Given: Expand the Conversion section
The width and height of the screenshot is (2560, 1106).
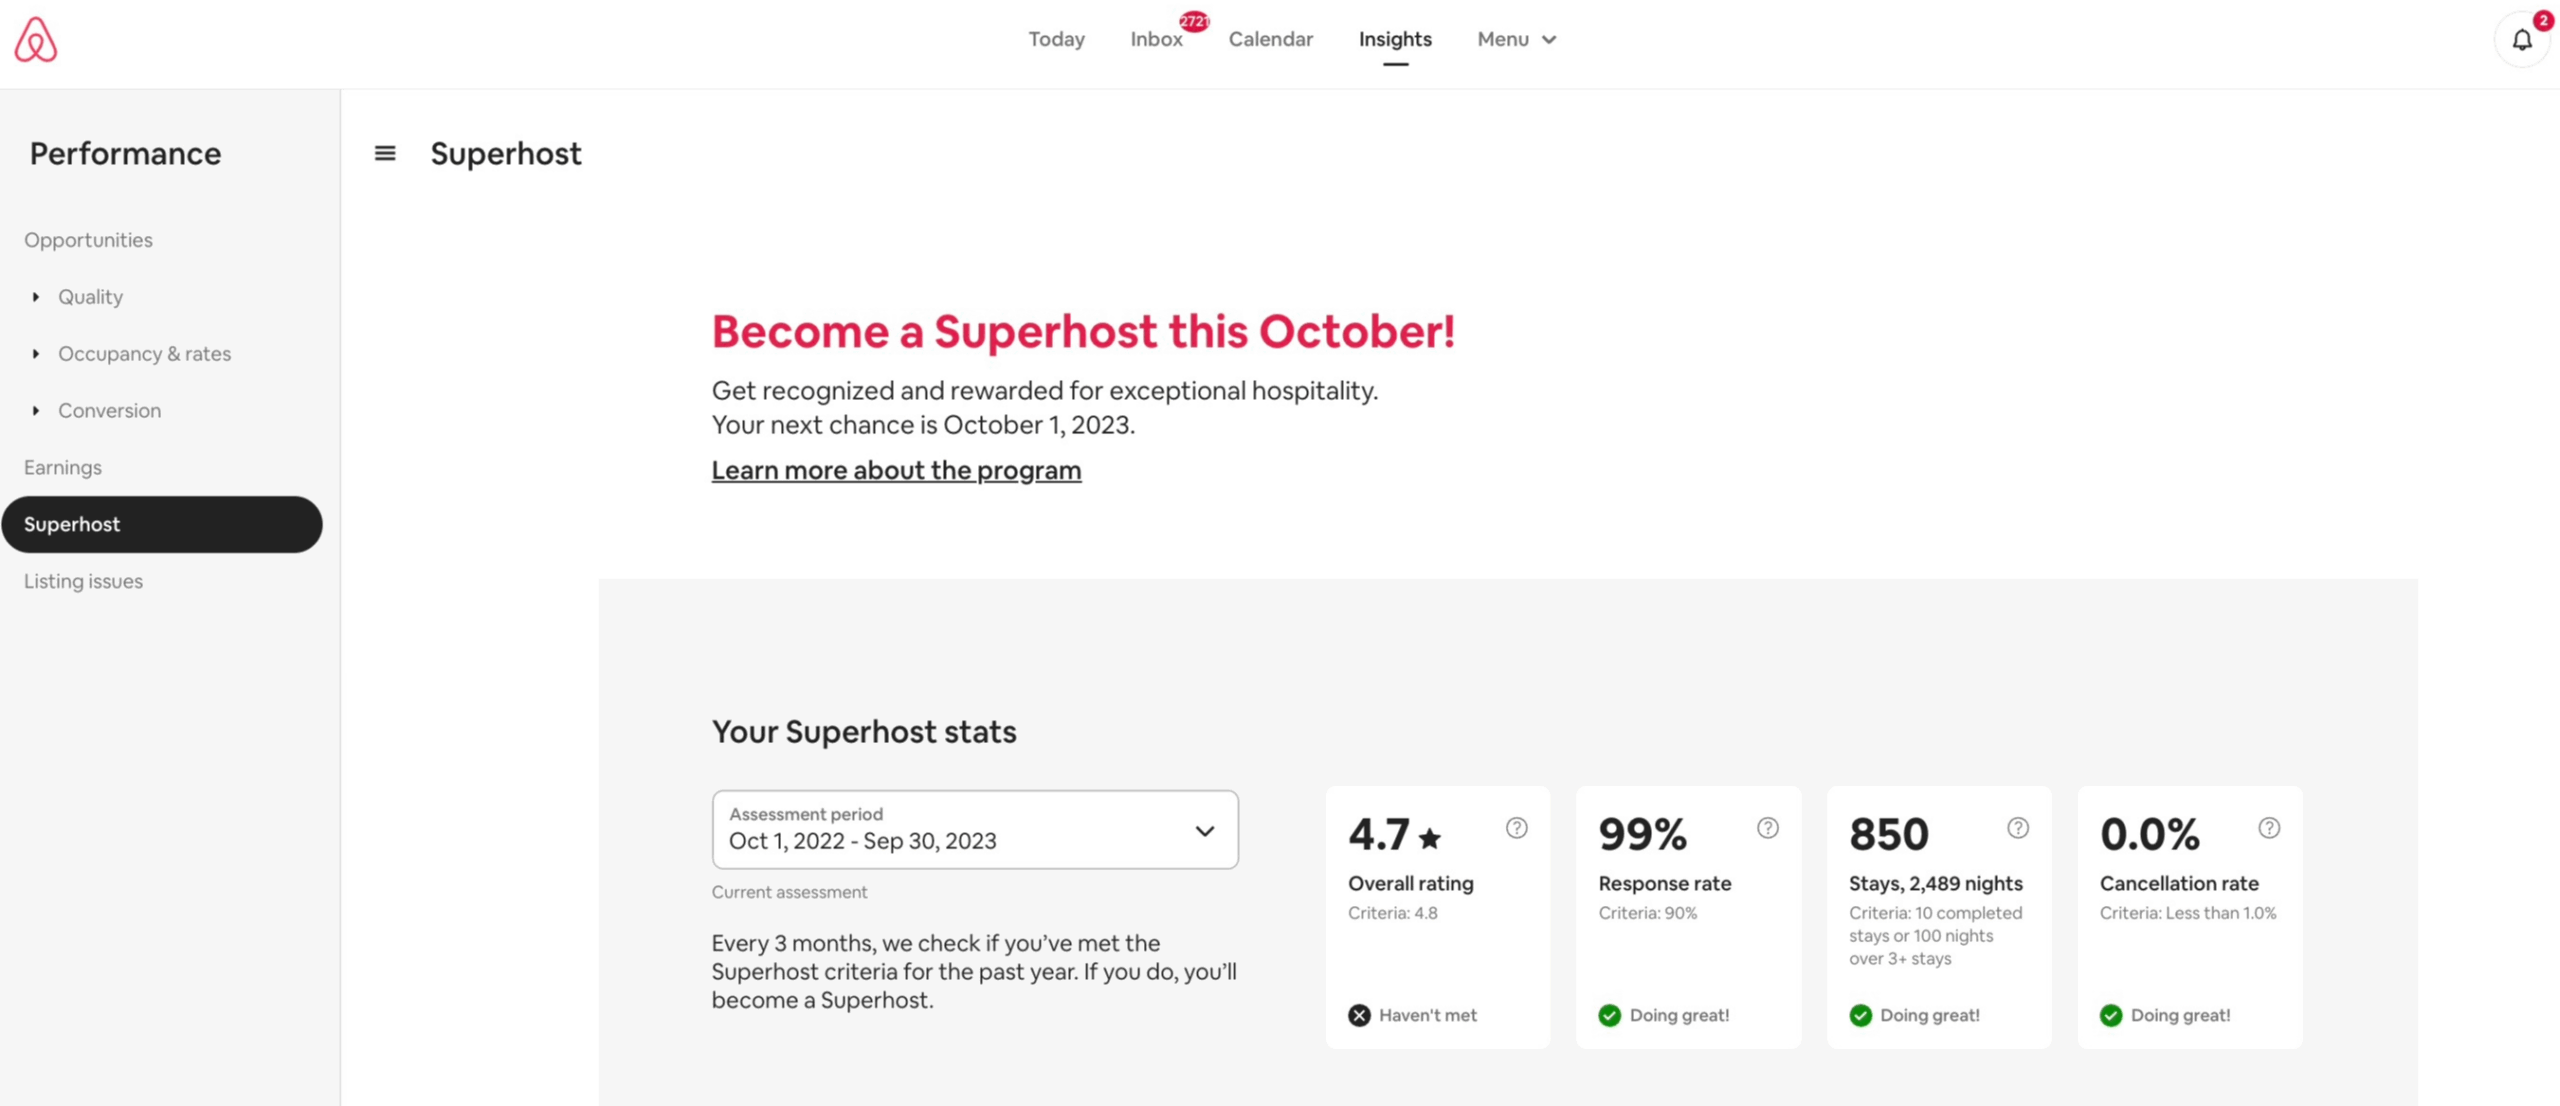Looking at the screenshot, I should pos(109,411).
